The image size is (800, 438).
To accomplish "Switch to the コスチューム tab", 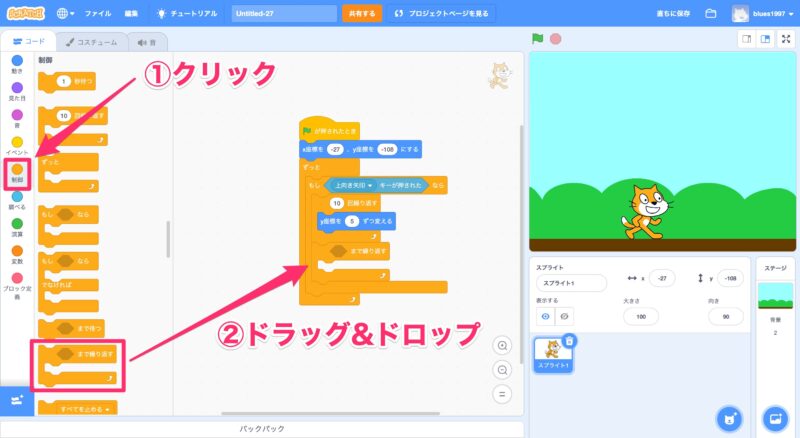I will pos(92,42).
